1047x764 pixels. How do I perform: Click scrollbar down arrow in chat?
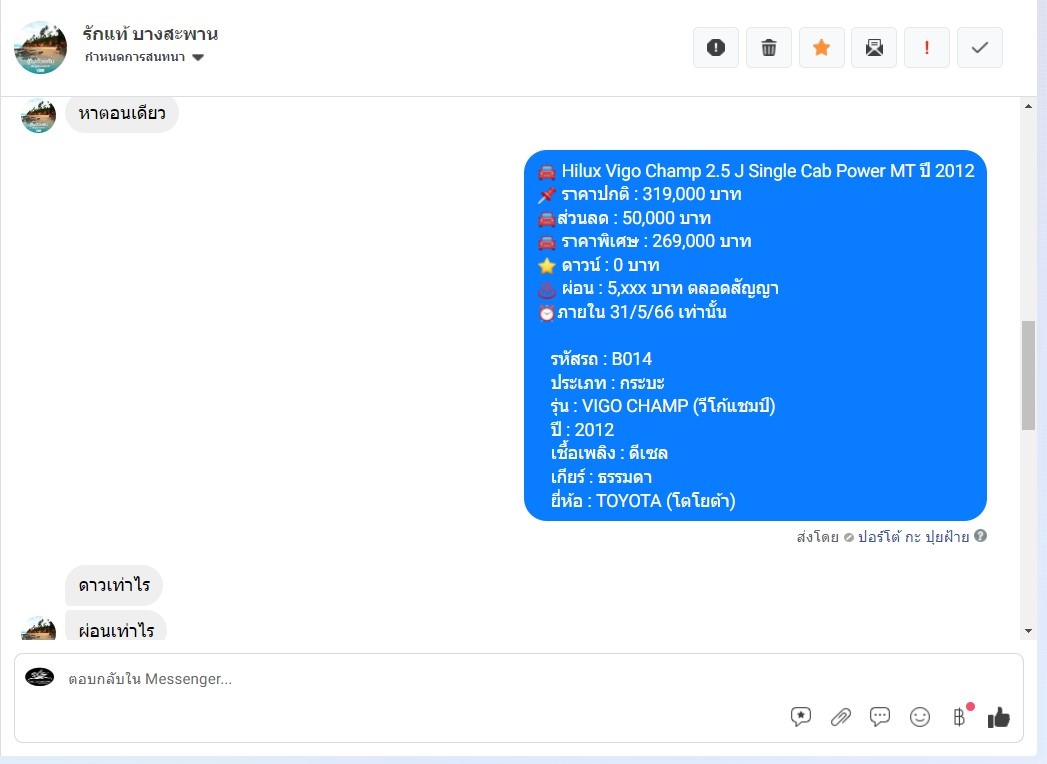(x=1028, y=630)
